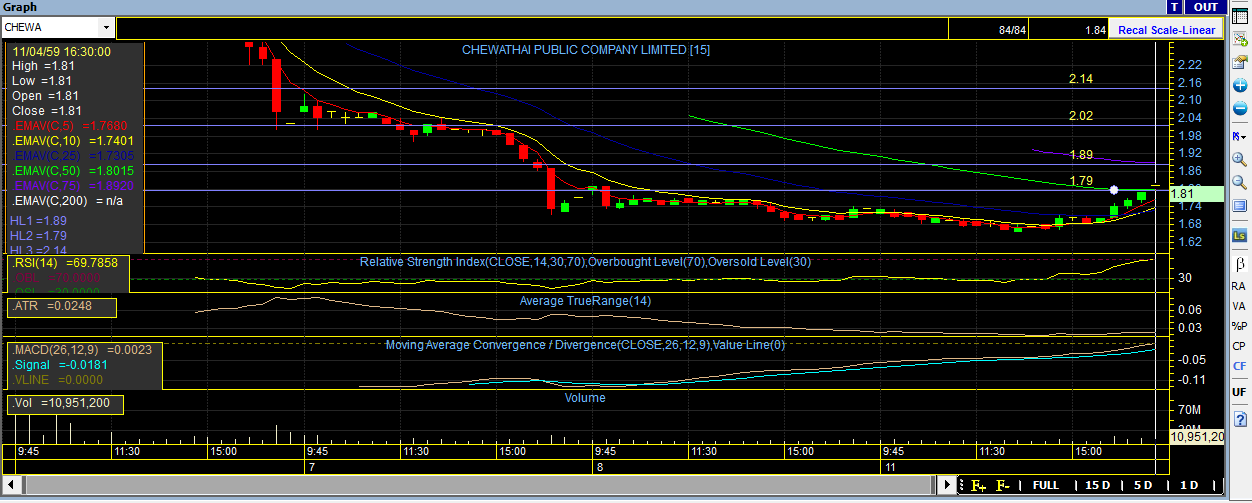Image resolution: width=1252 pixels, height=503 pixels.
Task: Click the Ls sidebar icon
Action: click(x=1239, y=235)
